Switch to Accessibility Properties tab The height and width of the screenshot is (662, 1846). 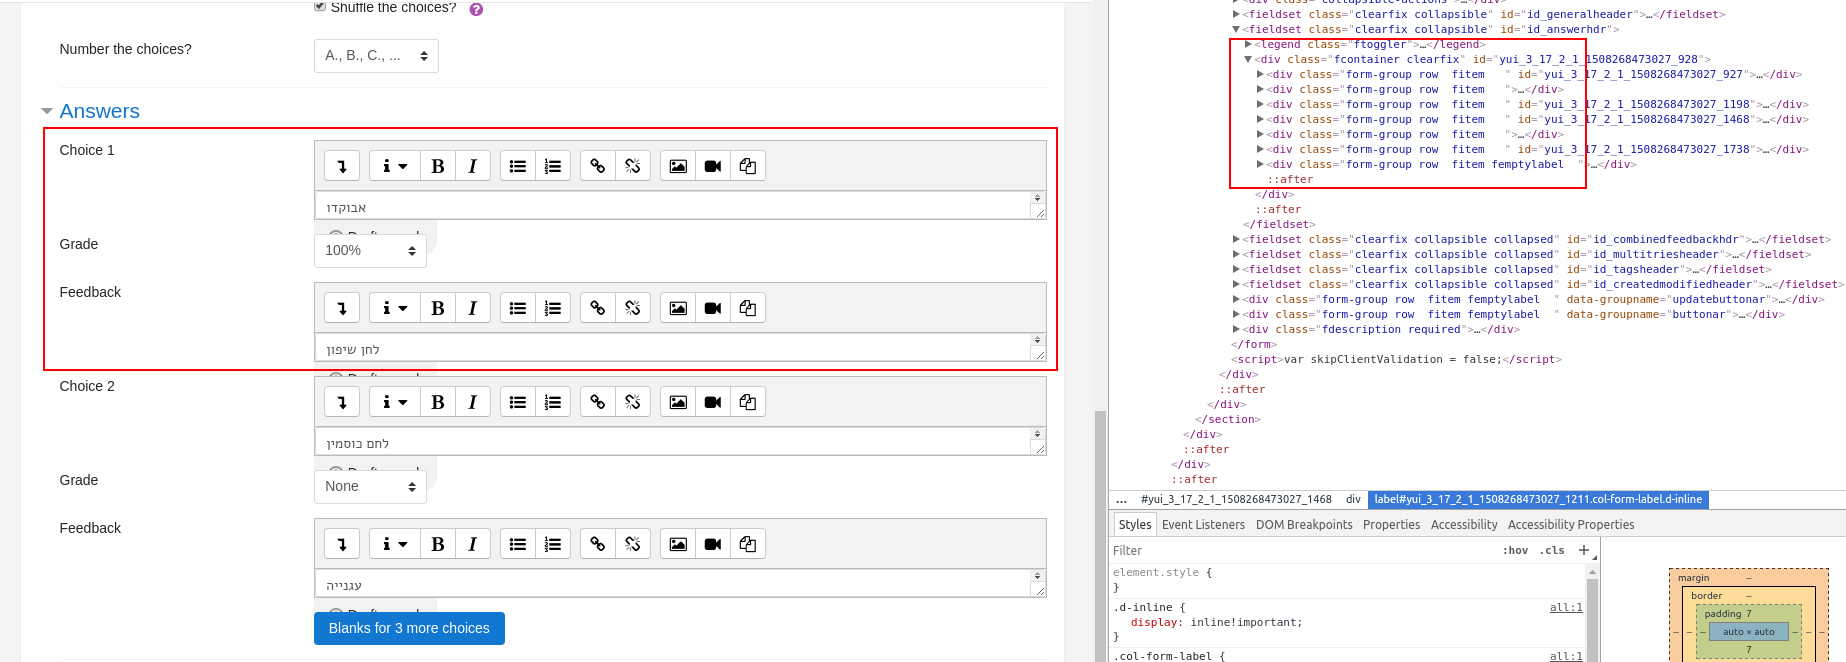tap(1571, 524)
